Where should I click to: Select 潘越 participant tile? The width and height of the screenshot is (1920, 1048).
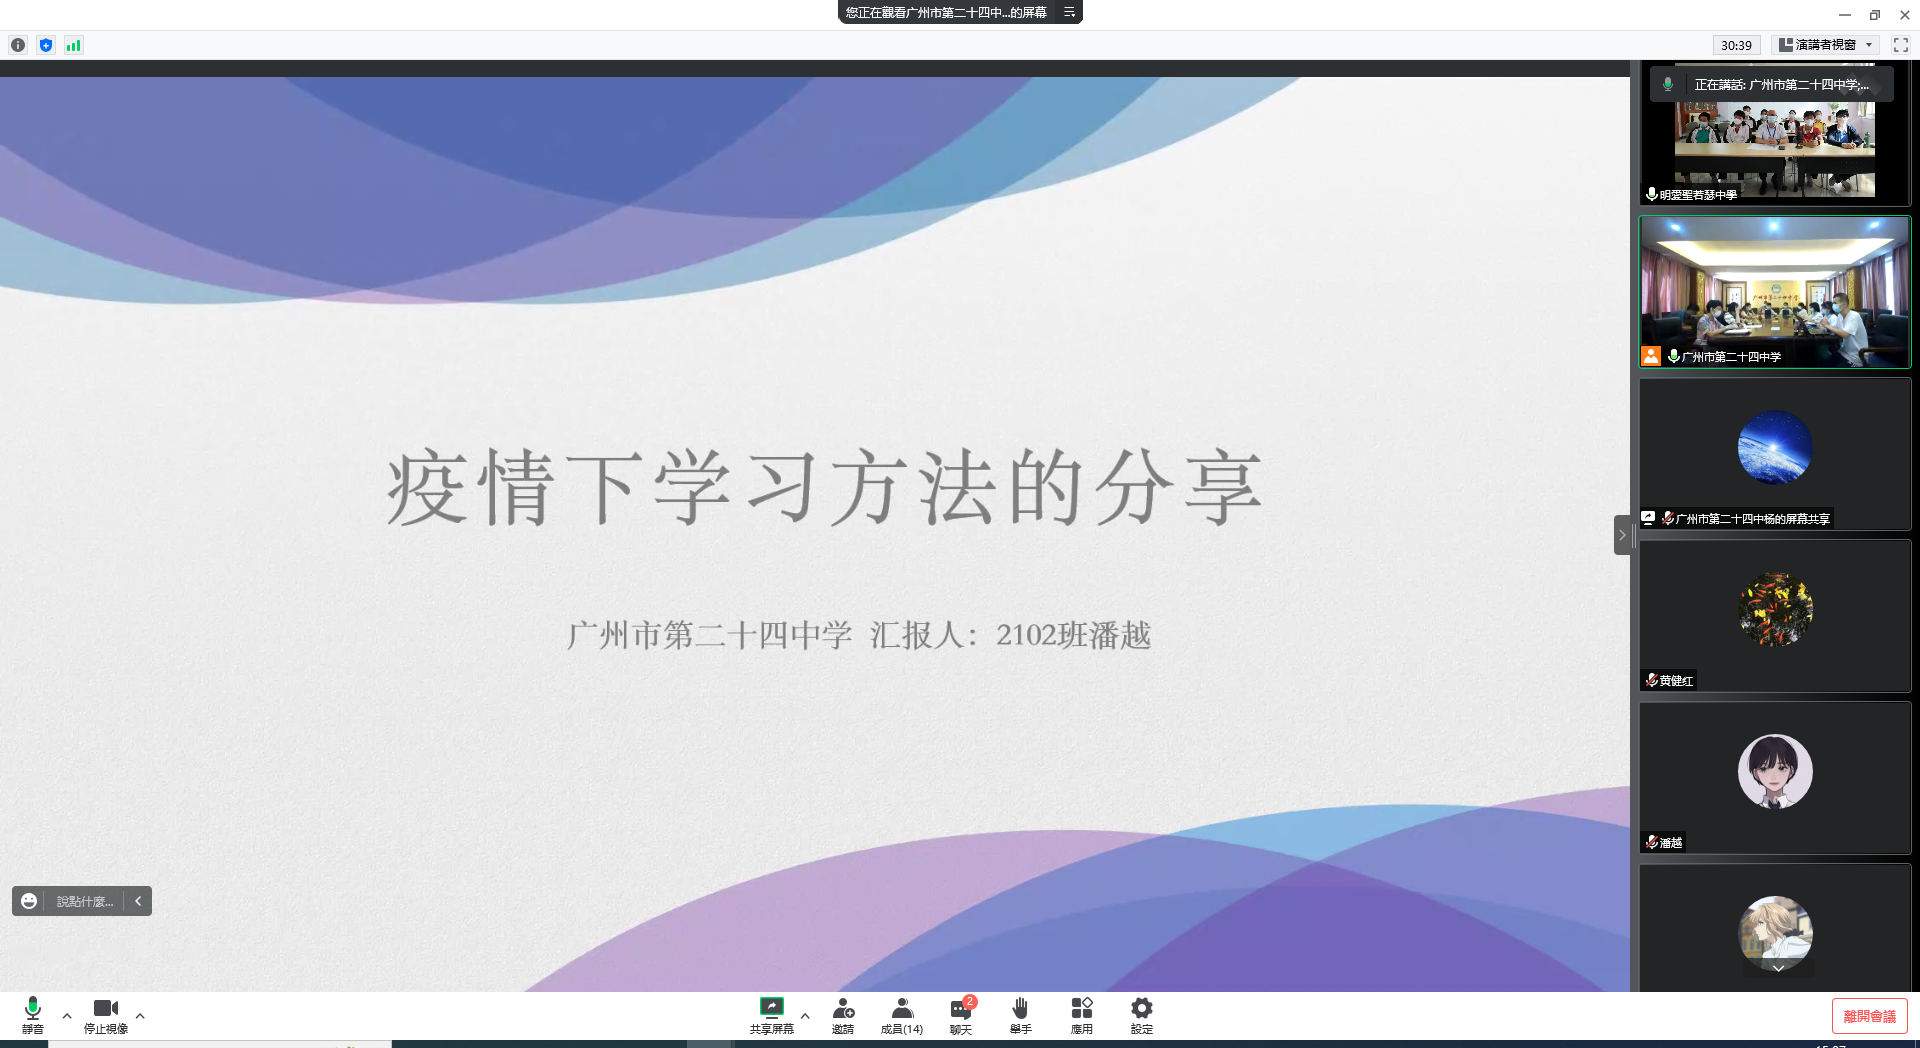1775,778
